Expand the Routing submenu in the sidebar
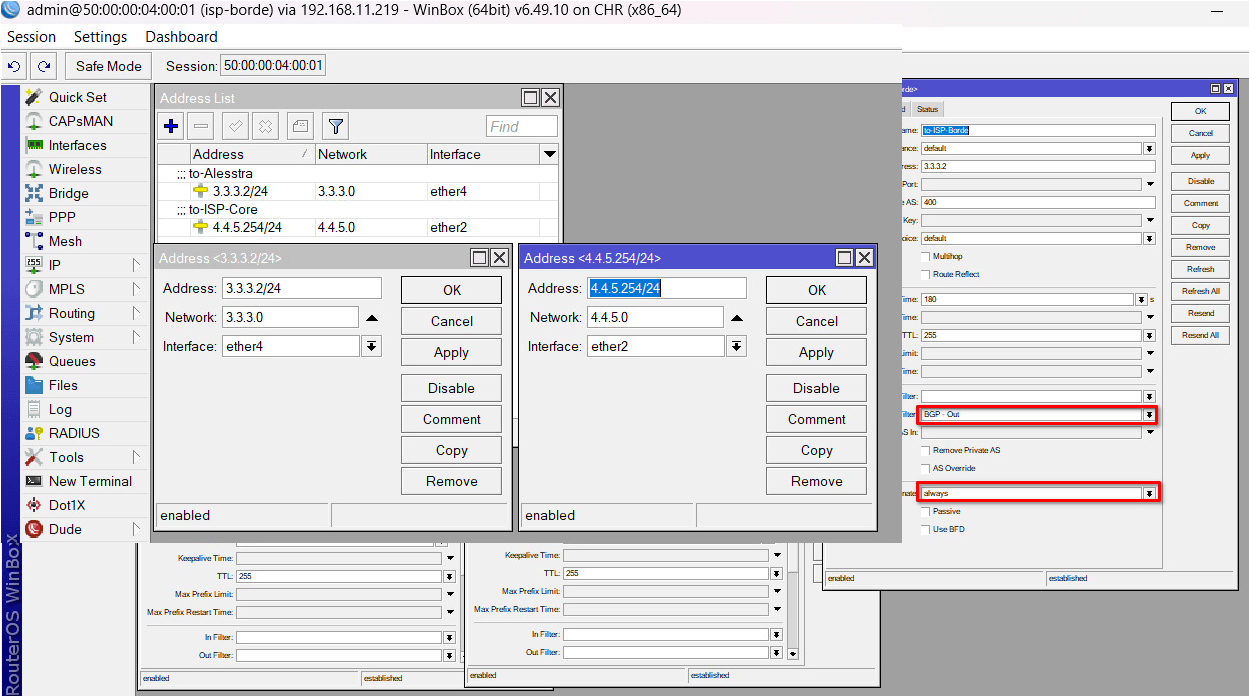The image size is (1249, 696). pyautogui.click(x=136, y=313)
